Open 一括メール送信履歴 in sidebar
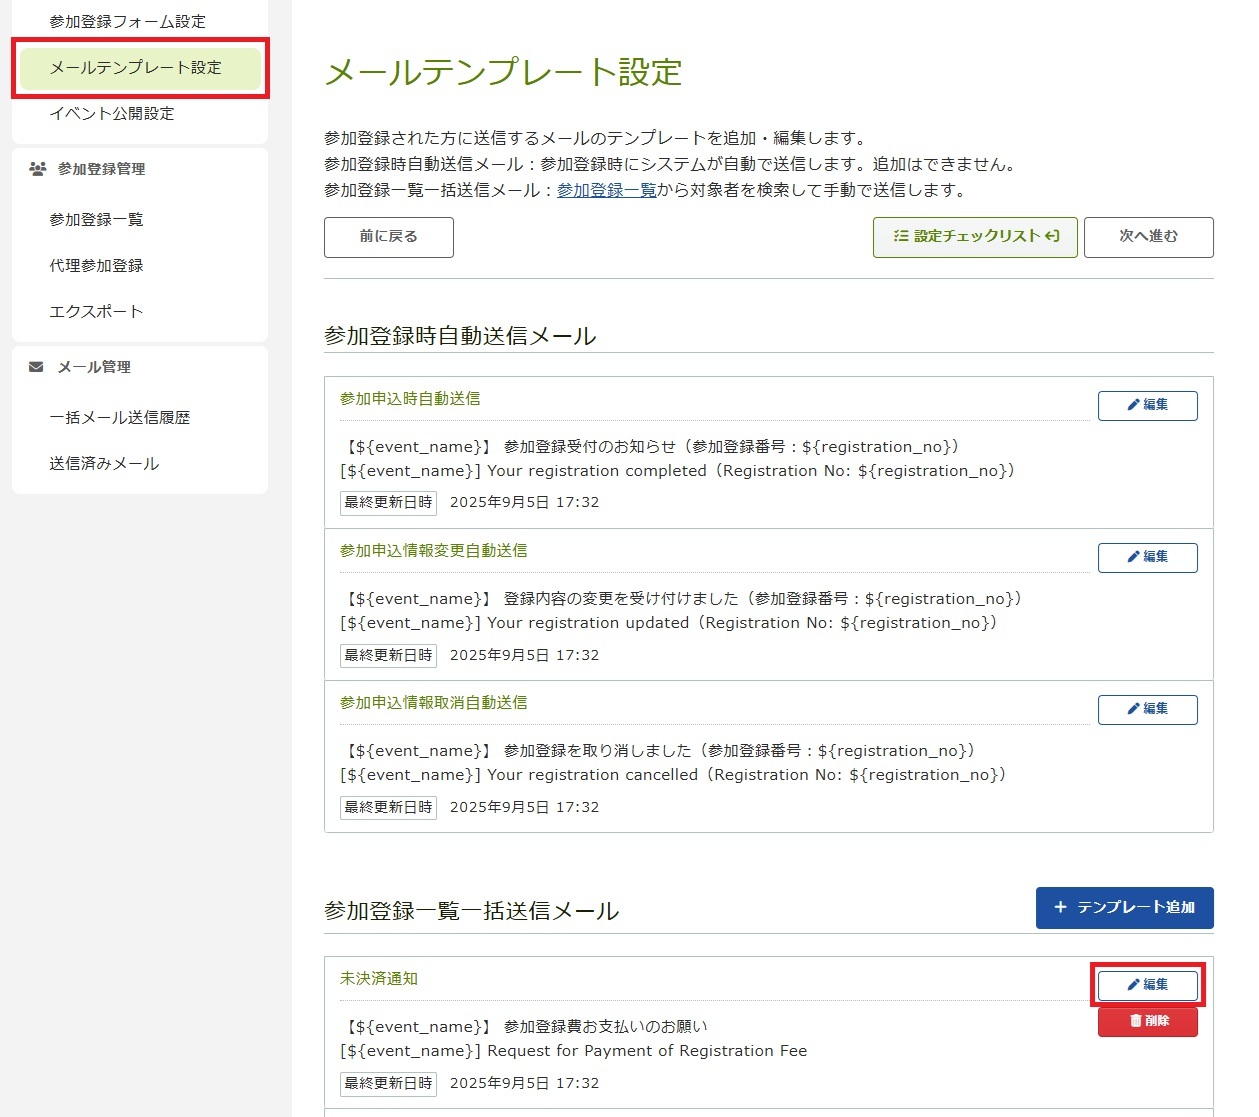Screen dimensions: 1259x1117 tap(119, 418)
